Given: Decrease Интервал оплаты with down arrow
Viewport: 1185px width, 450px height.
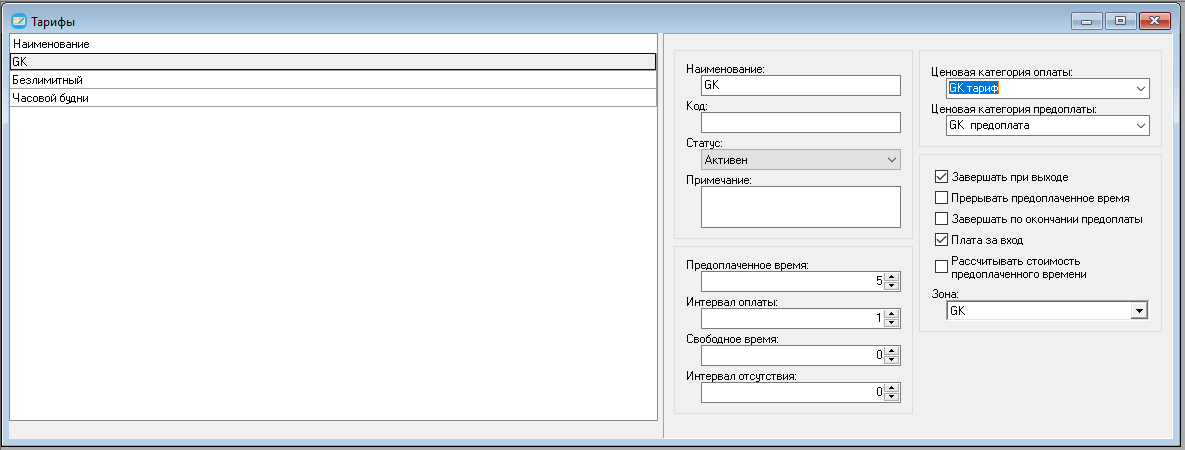Looking at the screenshot, I should [x=892, y=323].
